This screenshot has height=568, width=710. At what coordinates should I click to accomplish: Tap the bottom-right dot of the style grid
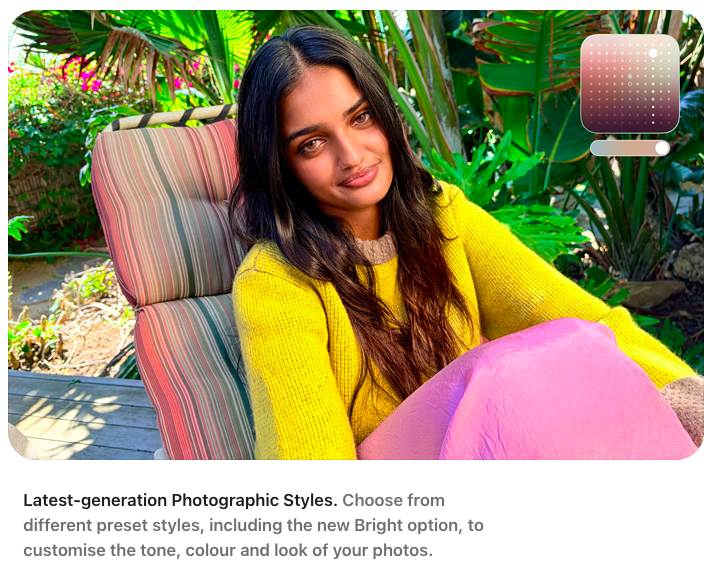pyautogui.click(x=669, y=123)
